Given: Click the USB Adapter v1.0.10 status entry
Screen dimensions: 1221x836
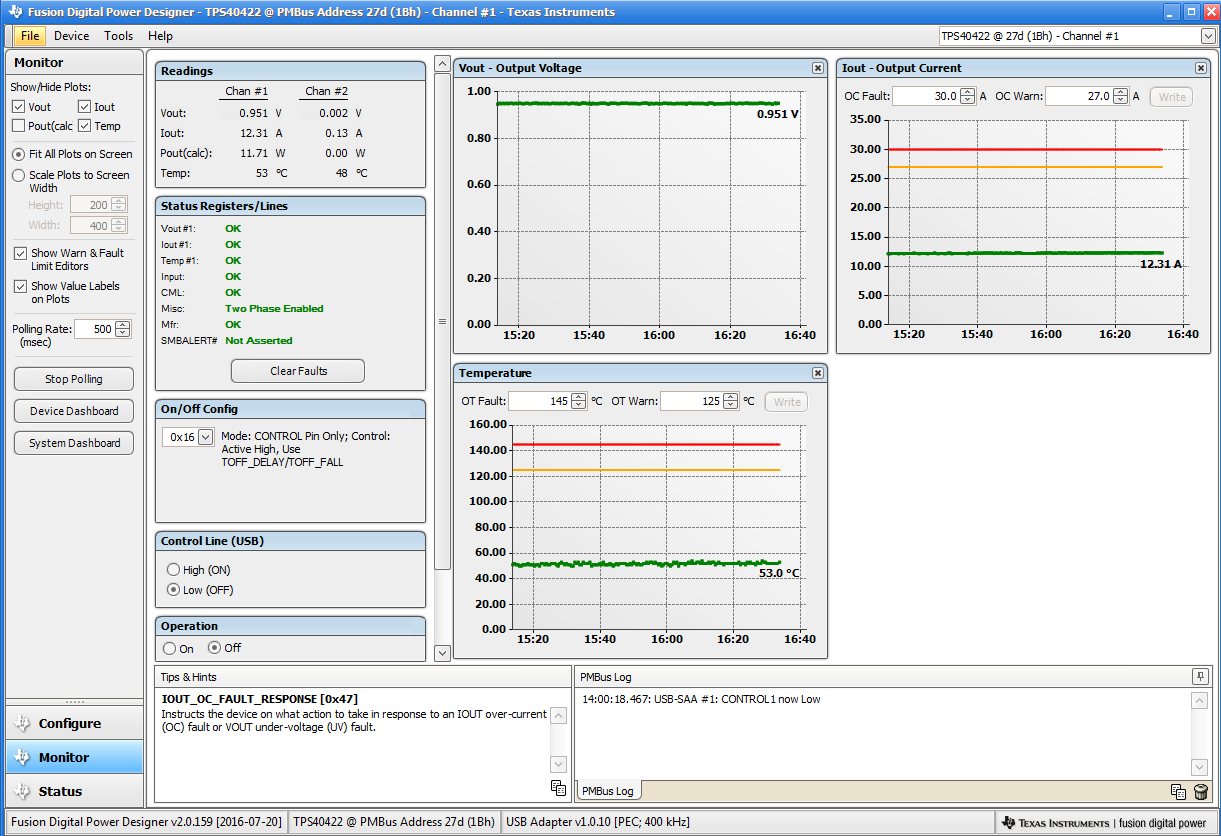Looking at the screenshot, I should tap(598, 823).
